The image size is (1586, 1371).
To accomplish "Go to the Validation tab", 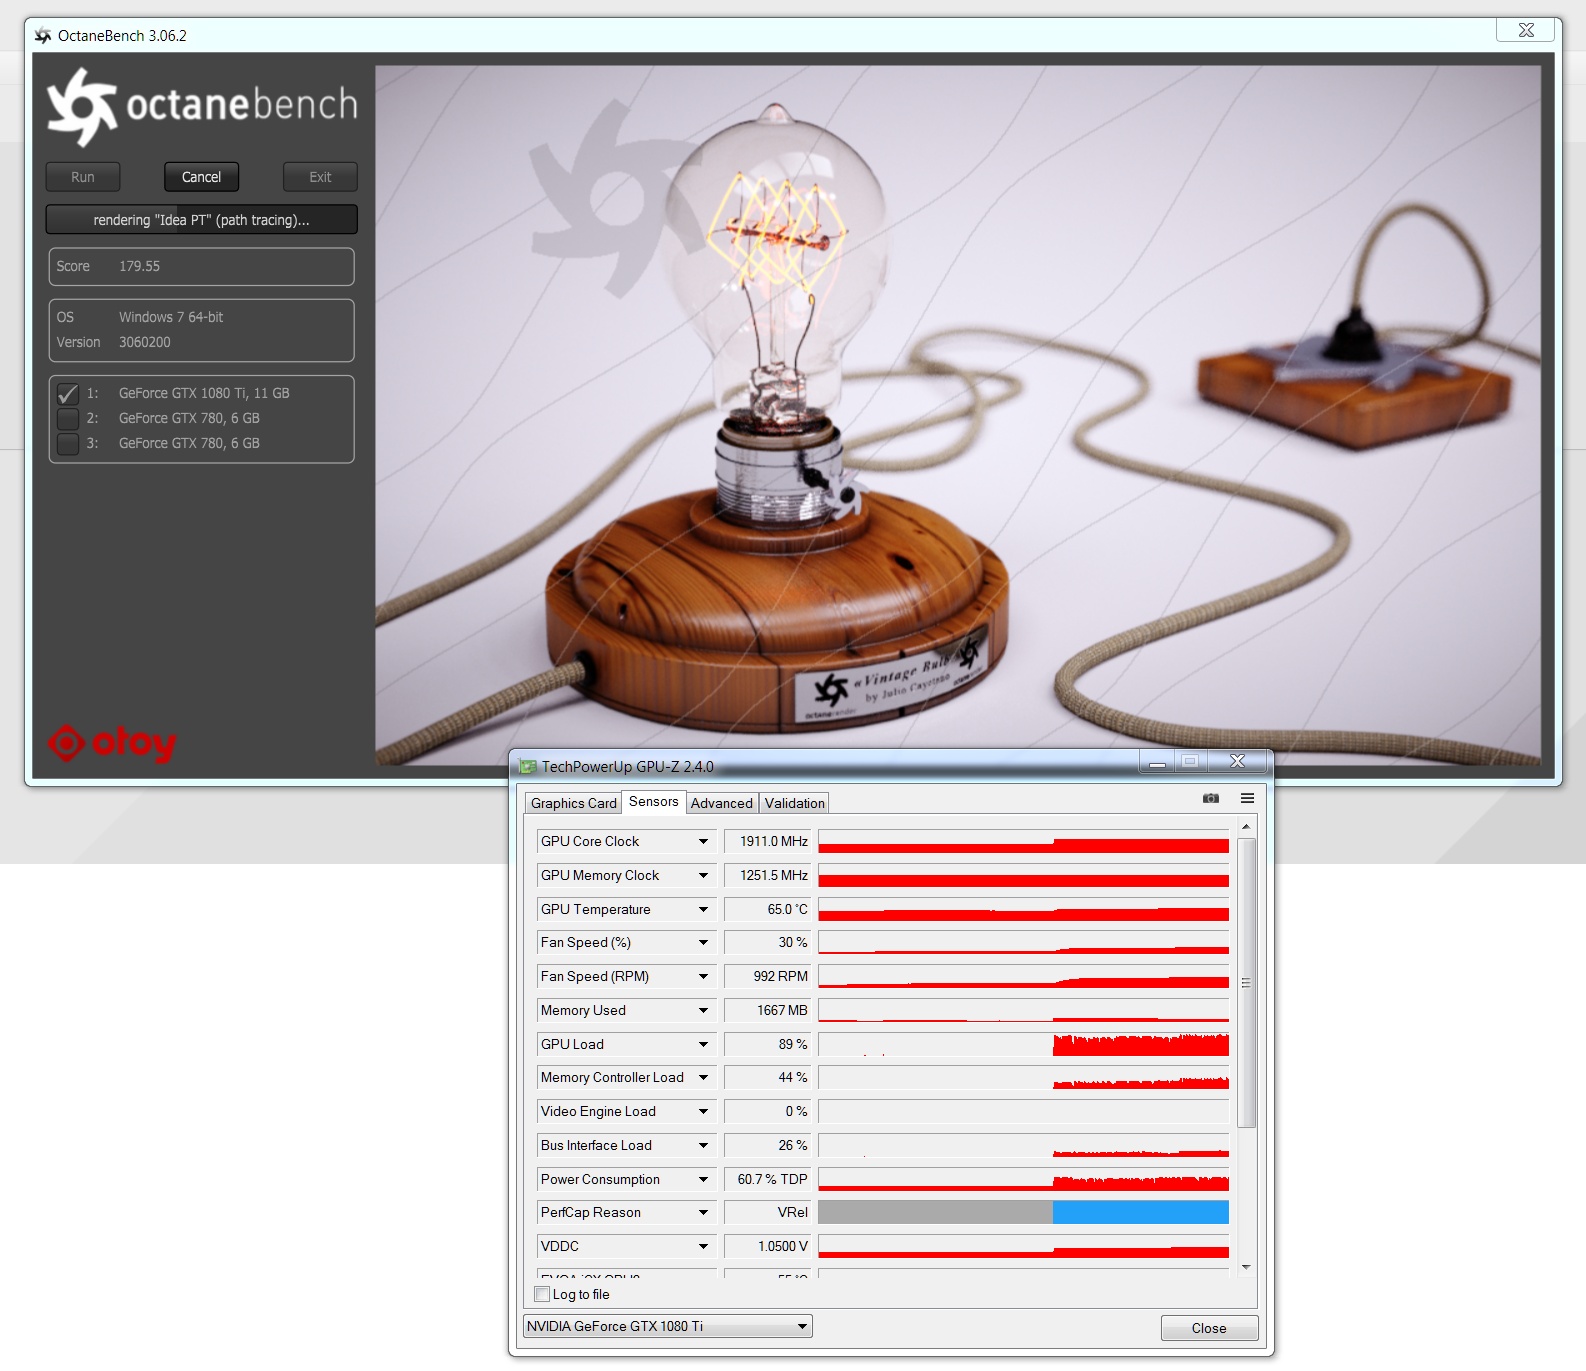I will pos(795,803).
